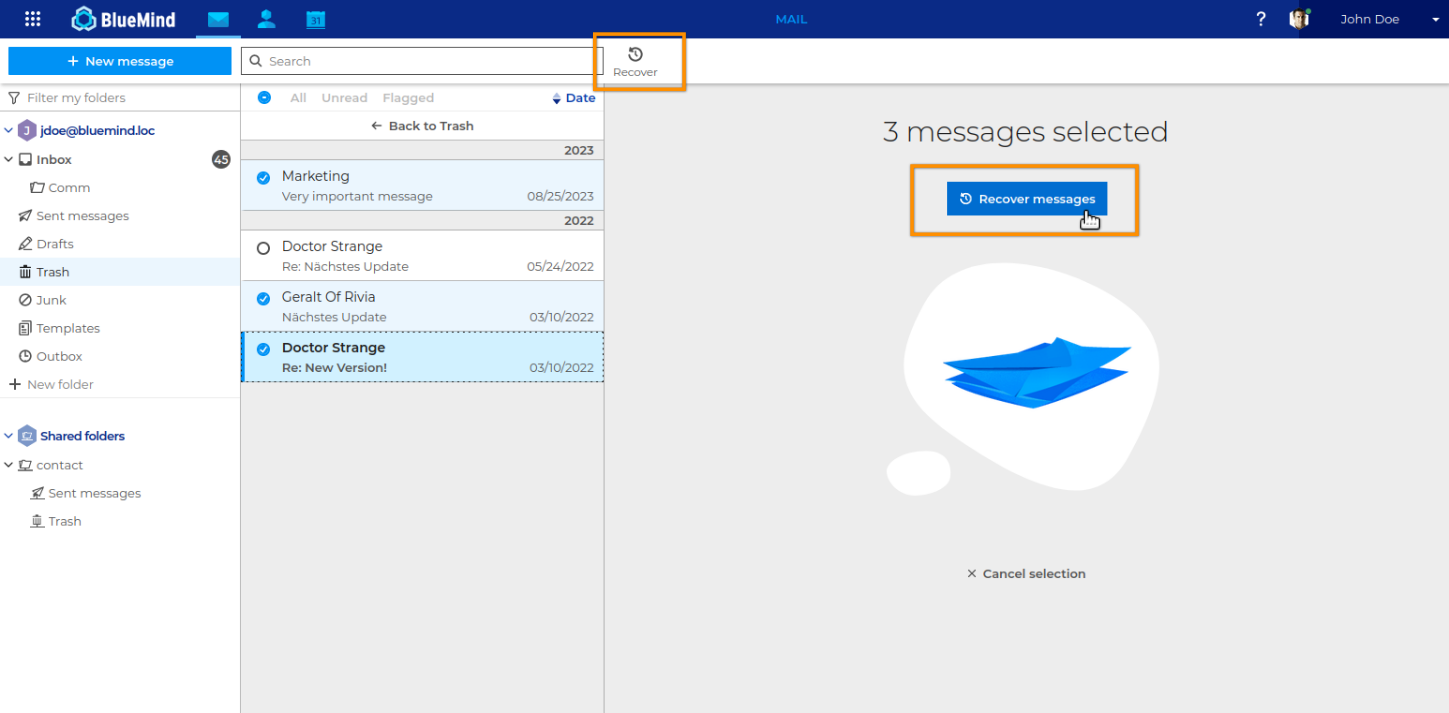
Task: Click John Doe's avatar picture
Action: pyautogui.click(x=1300, y=19)
